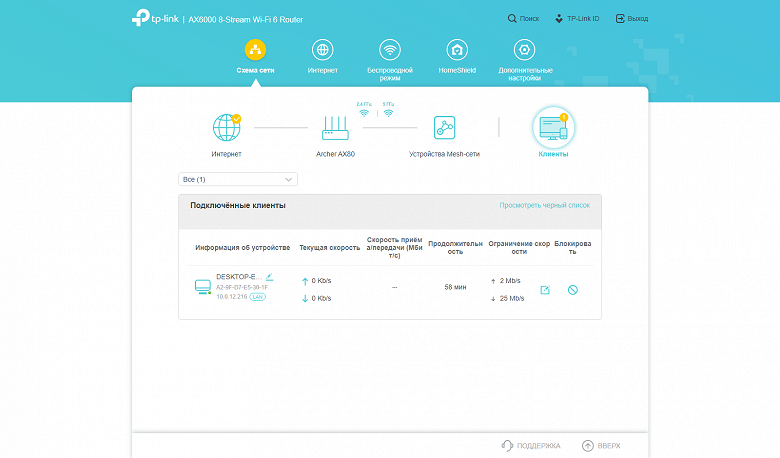Open the HomeShield icon
The width and height of the screenshot is (780, 458).
tap(457, 50)
